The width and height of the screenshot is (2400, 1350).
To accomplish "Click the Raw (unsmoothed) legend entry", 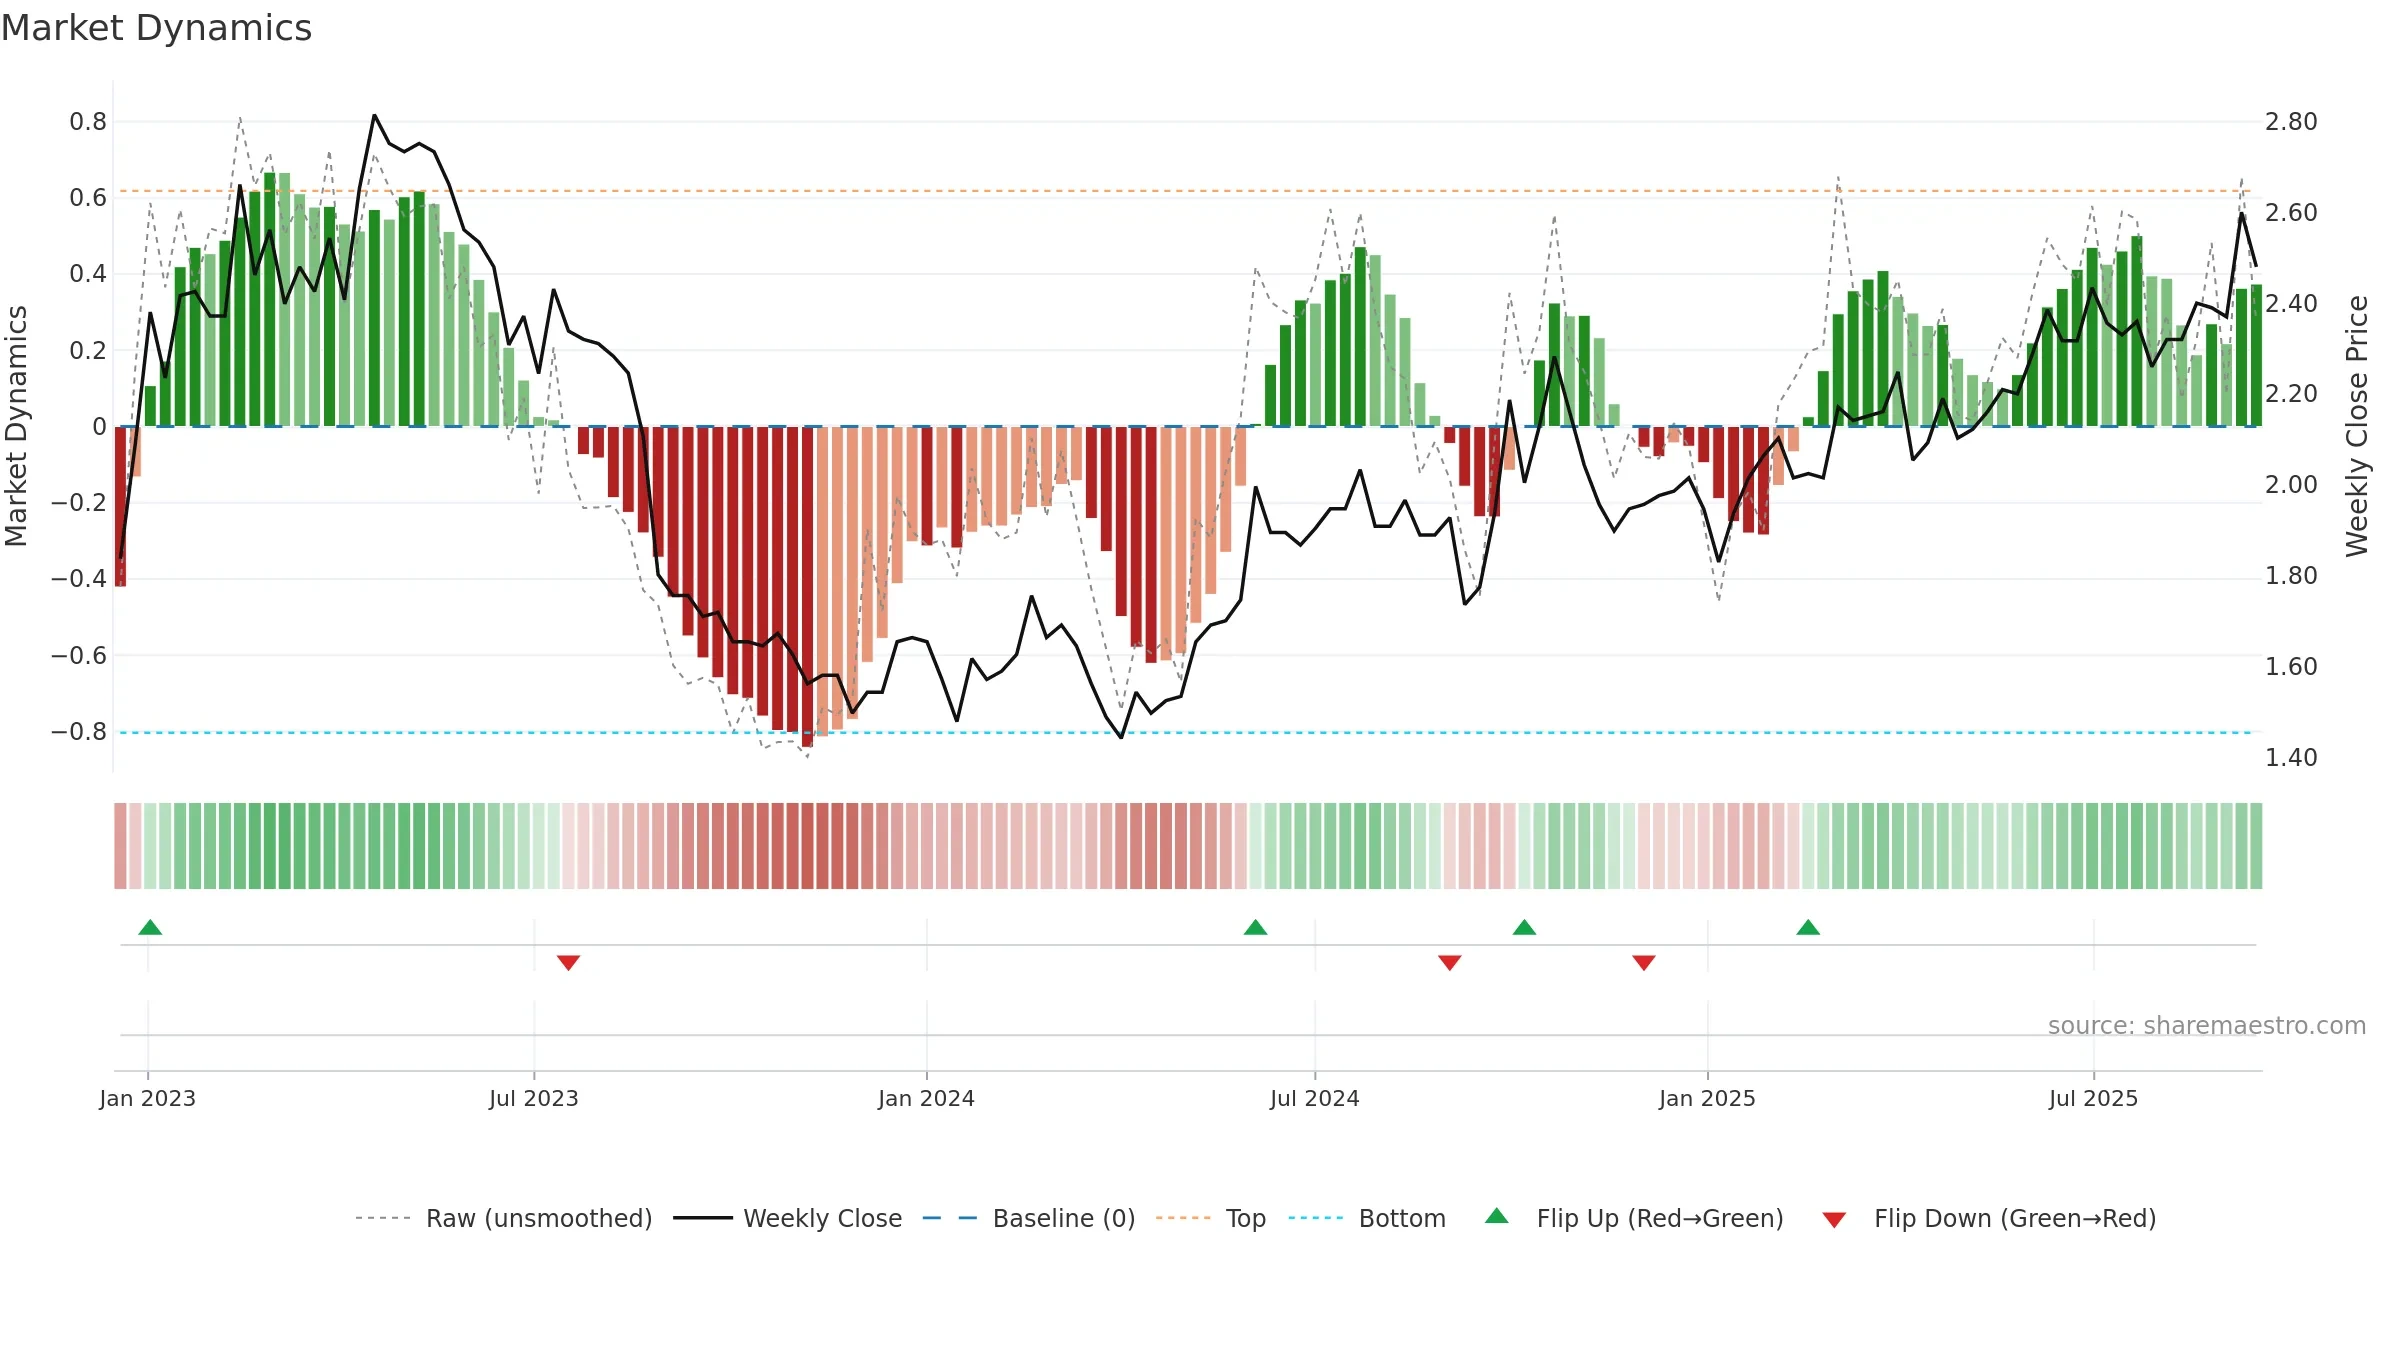I will pyautogui.click(x=504, y=1218).
